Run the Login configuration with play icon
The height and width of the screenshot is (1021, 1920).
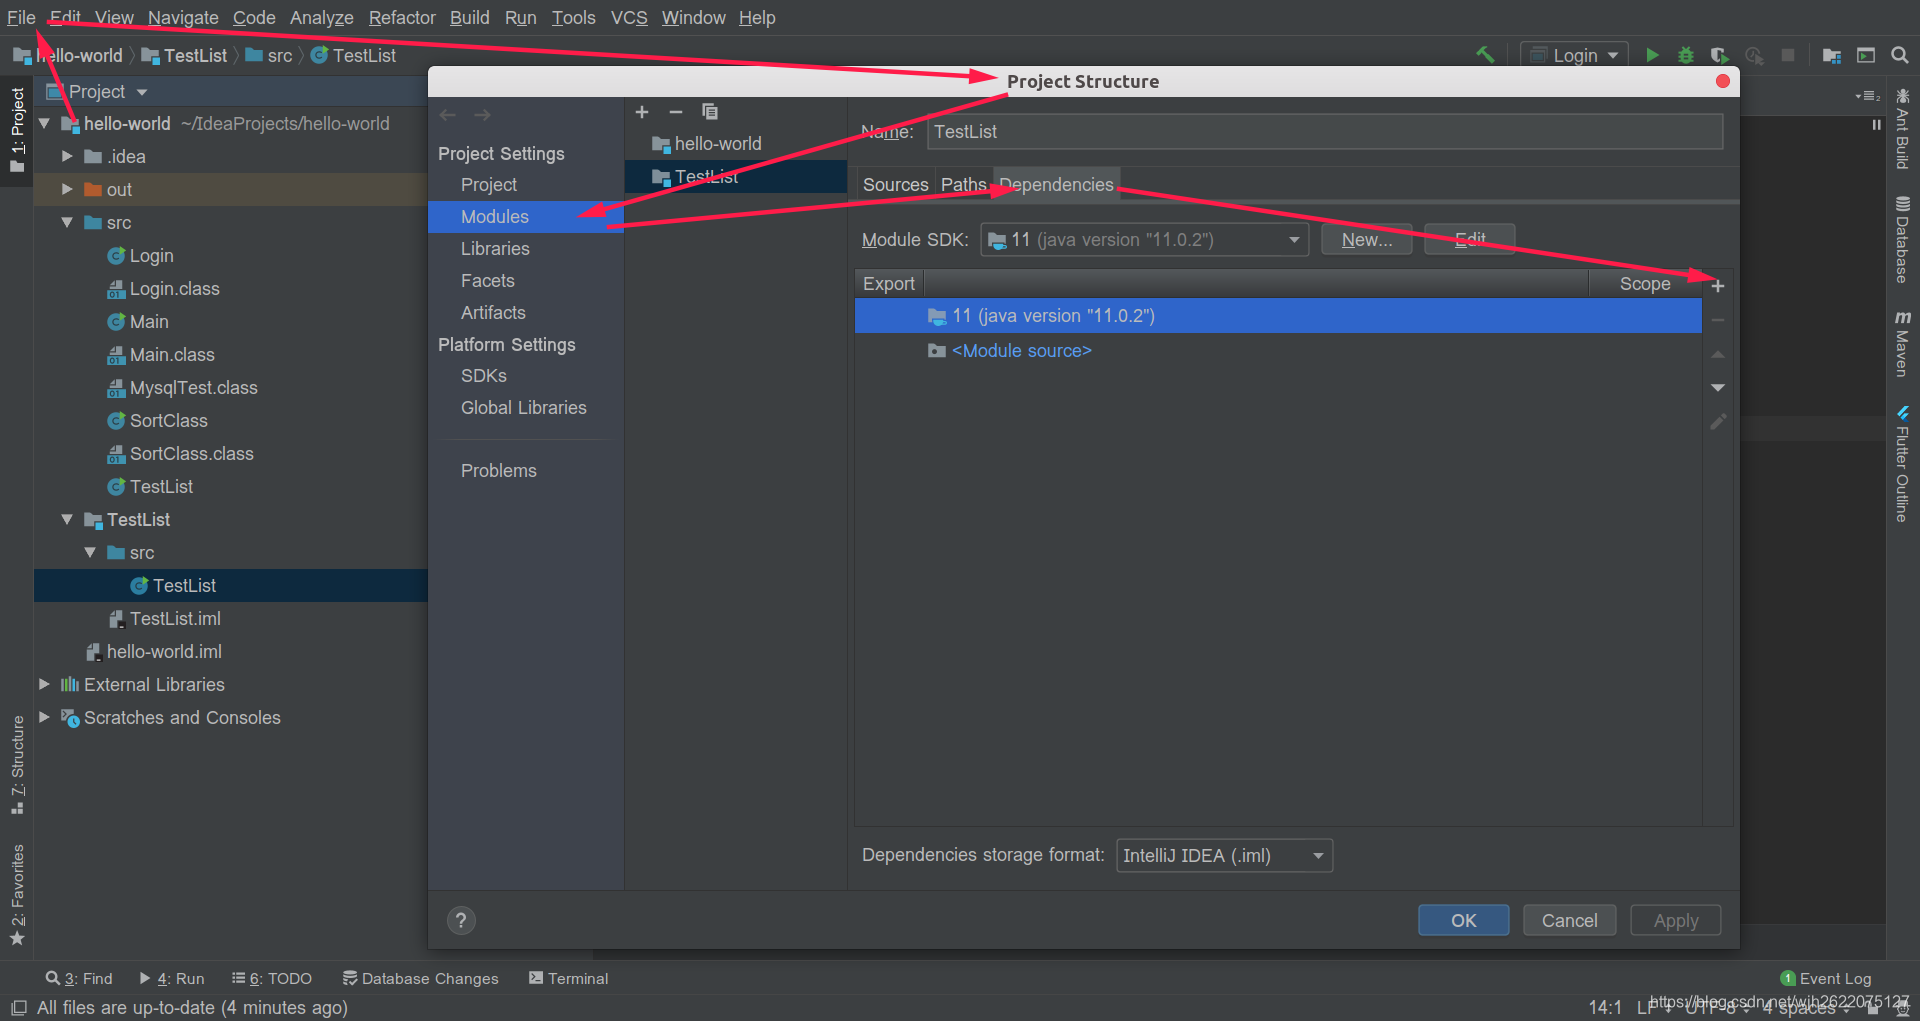[1653, 55]
